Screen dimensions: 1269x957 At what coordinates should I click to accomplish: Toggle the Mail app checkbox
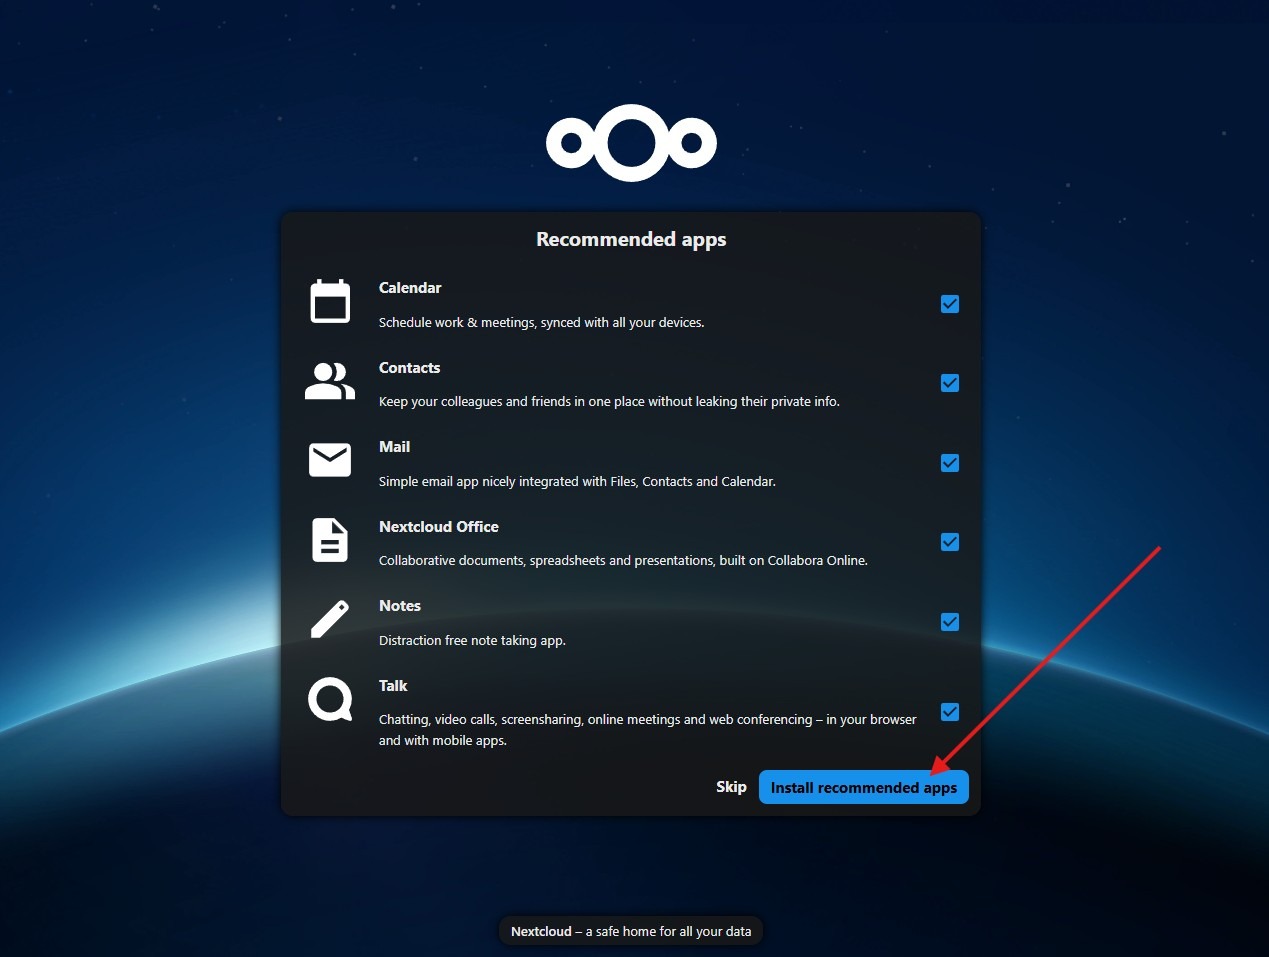pos(950,463)
